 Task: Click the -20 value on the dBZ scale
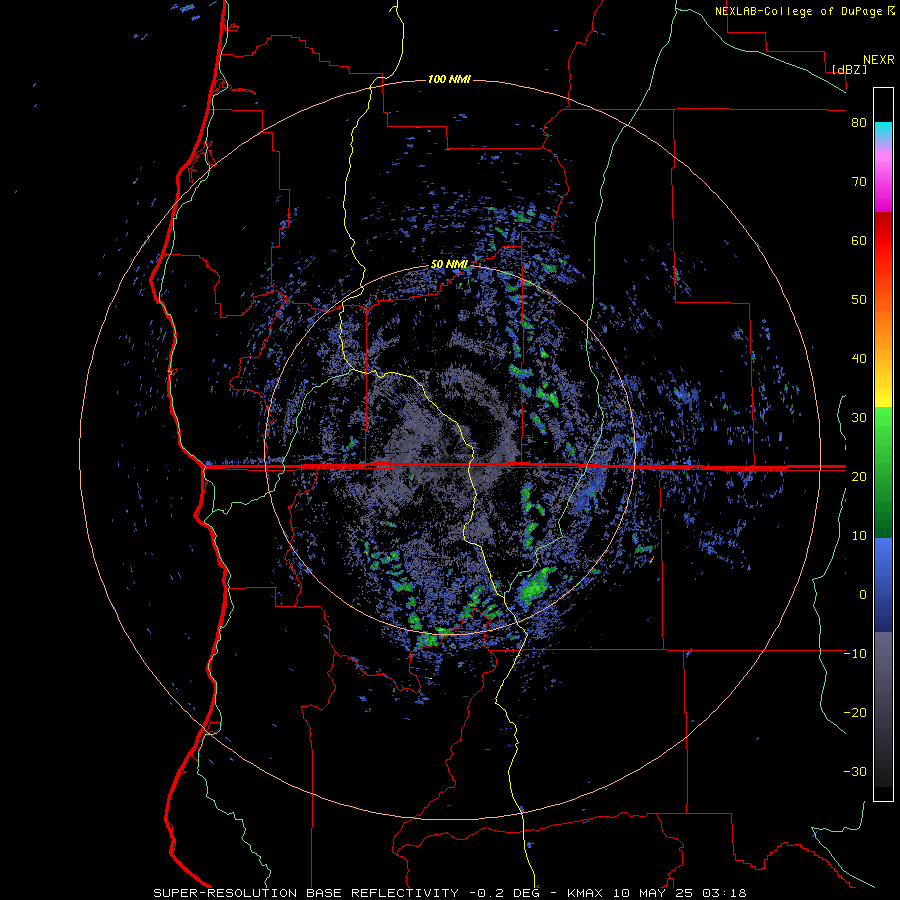[x=855, y=713]
